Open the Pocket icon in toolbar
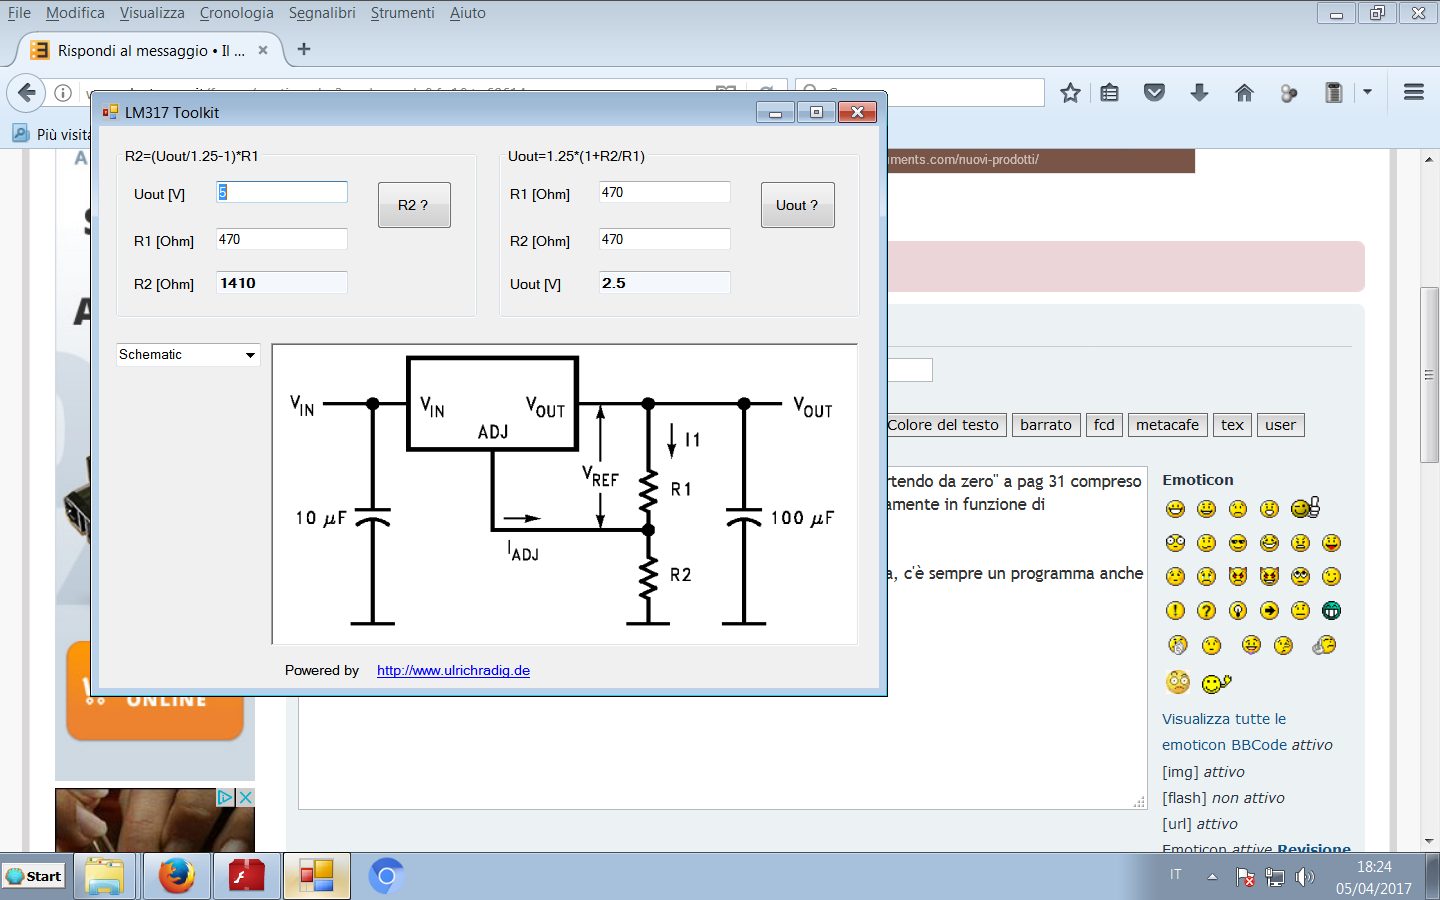Screen dimensions: 1440x900 pyautogui.click(x=1154, y=93)
